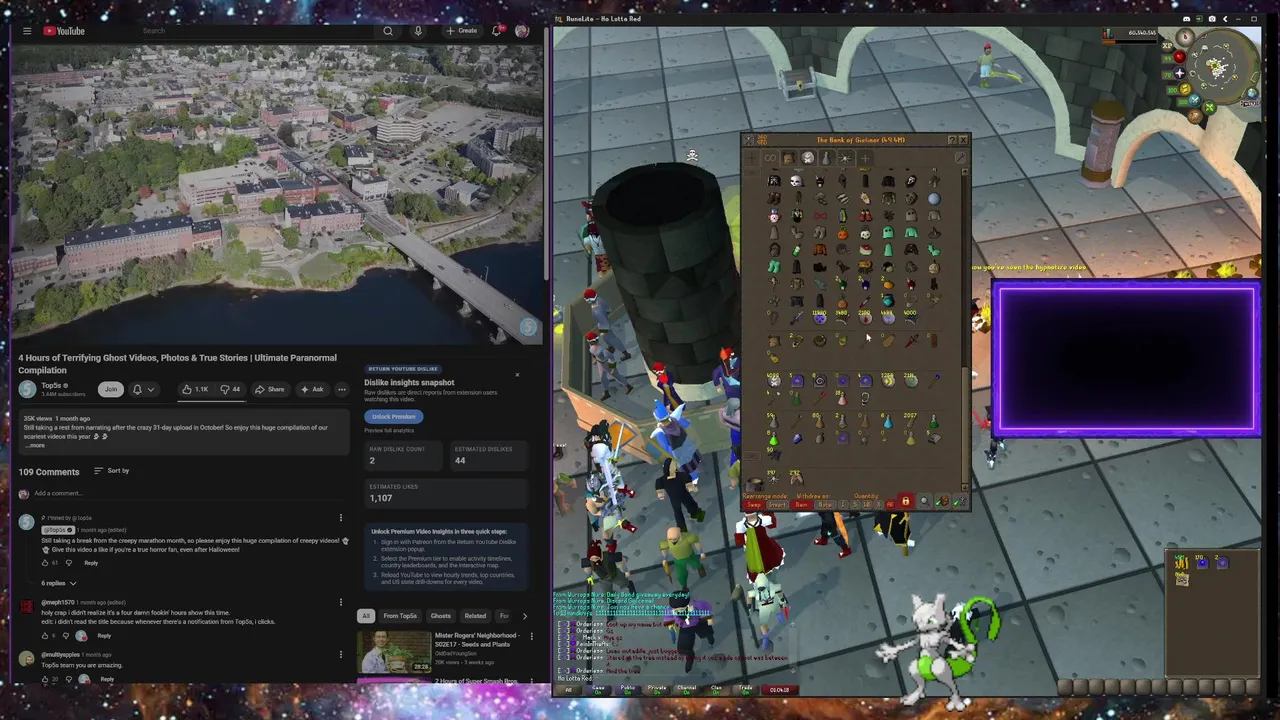Click the Ask button
This screenshot has width=1280, height=720.
pos(313,389)
